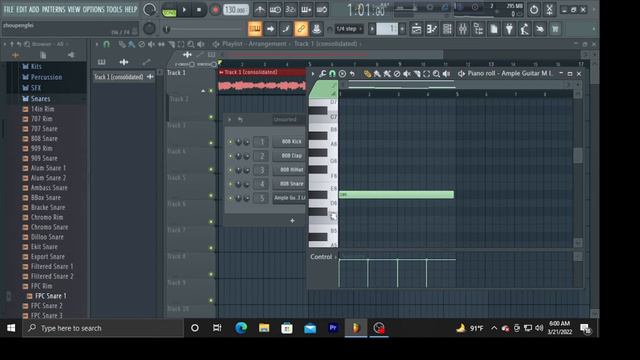Click the 130 tempo field

pos(236,9)
